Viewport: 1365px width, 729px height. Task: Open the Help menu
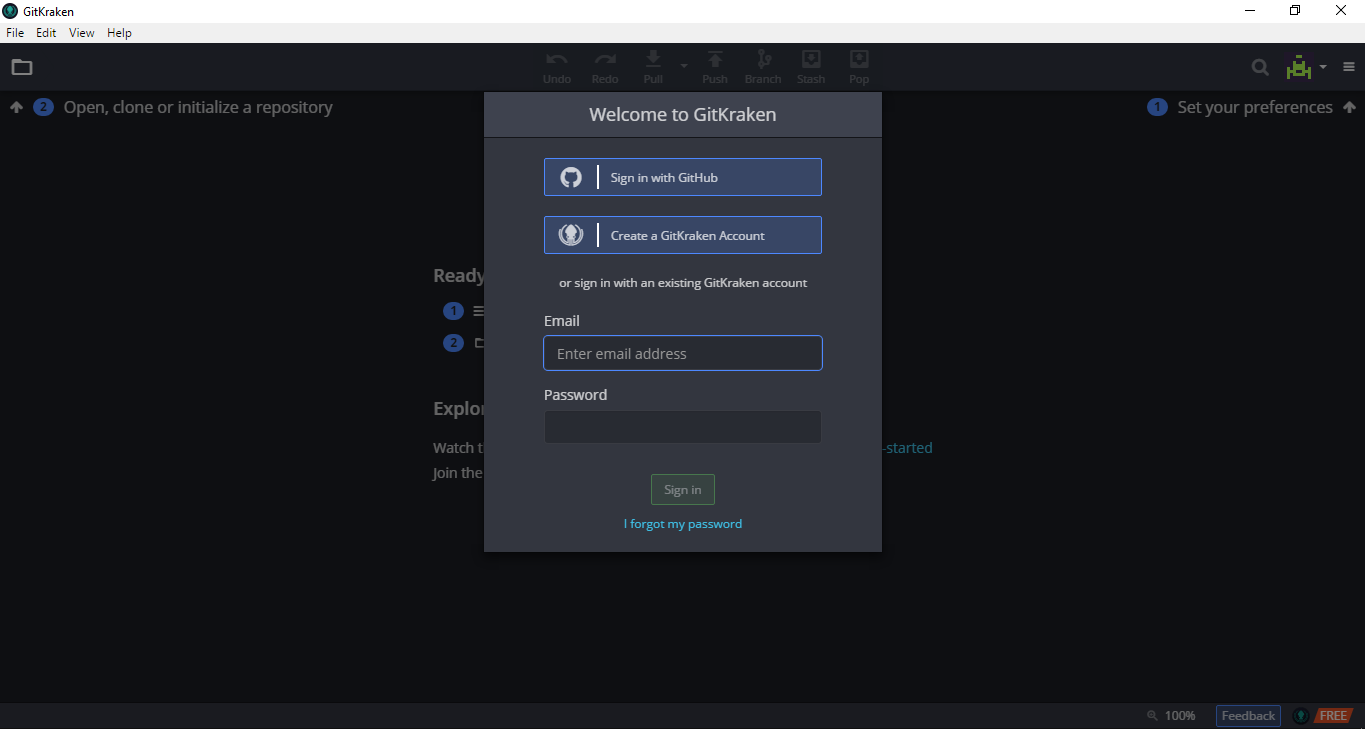pyautogui.click(x=119, y=32)
